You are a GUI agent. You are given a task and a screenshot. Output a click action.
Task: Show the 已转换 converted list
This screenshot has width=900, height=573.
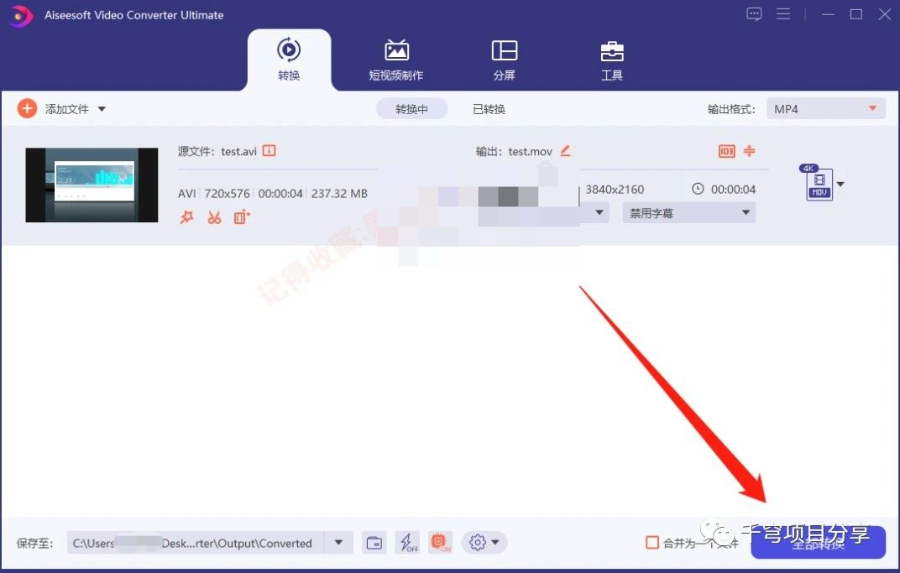coord(489,109)
